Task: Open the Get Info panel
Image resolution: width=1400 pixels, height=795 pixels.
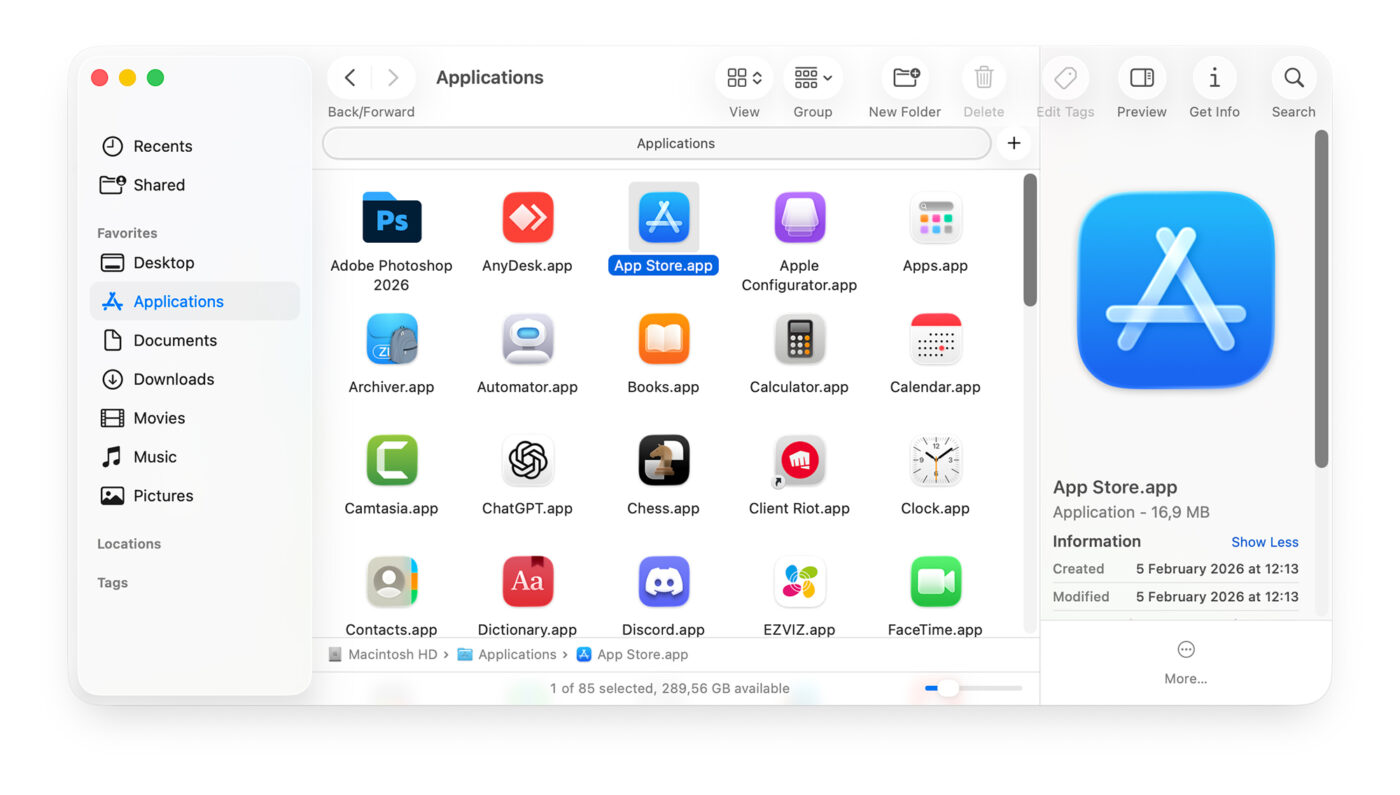Action: click(x=1214, y=77)
